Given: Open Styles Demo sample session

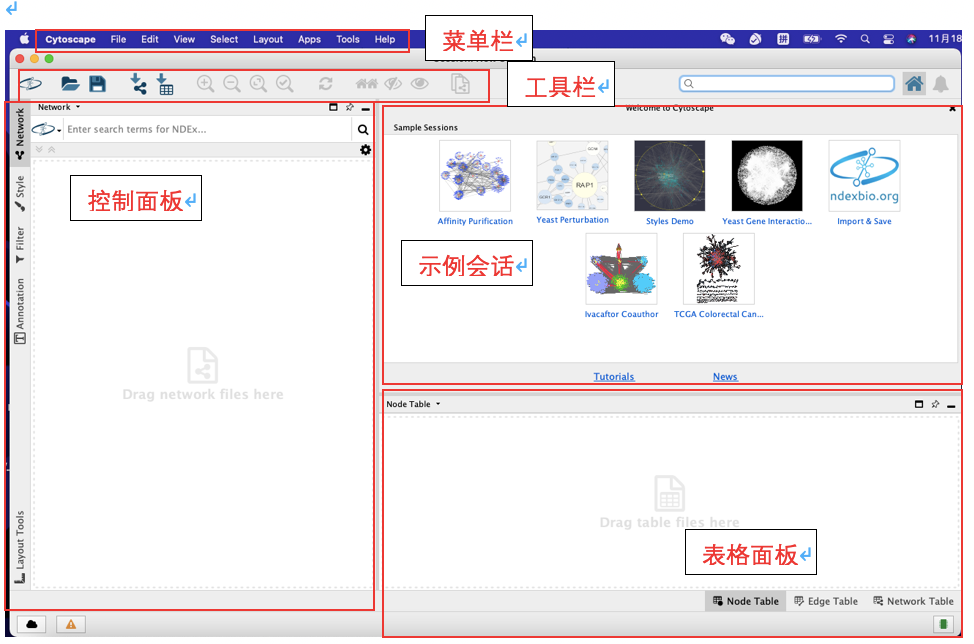Looking at the screenshot, I should [670, 183].
